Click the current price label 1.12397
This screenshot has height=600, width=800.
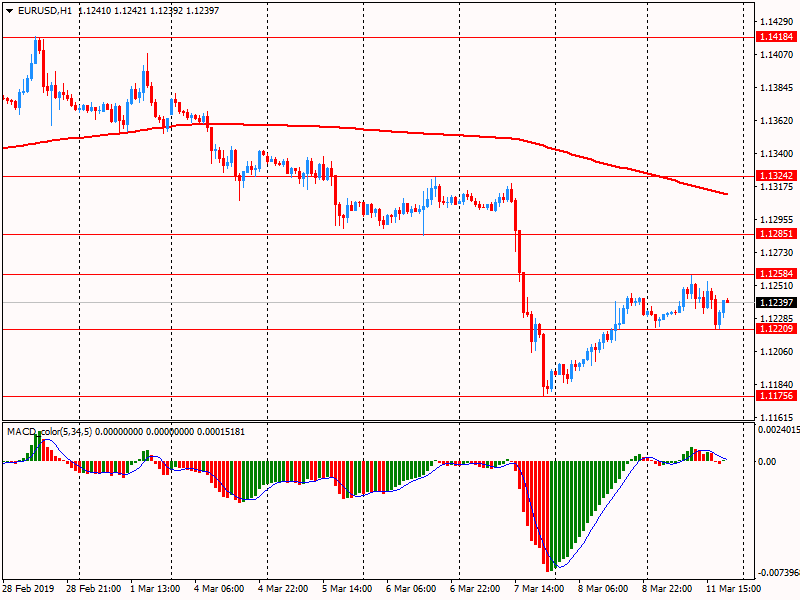coord(777,303)
